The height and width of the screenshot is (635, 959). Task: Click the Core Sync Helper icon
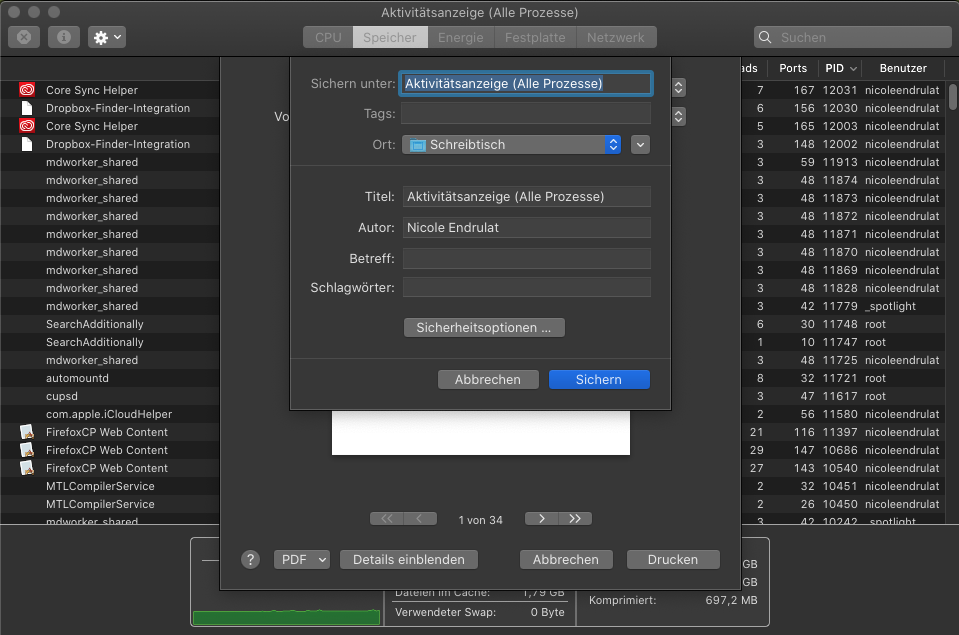(27, 90)
